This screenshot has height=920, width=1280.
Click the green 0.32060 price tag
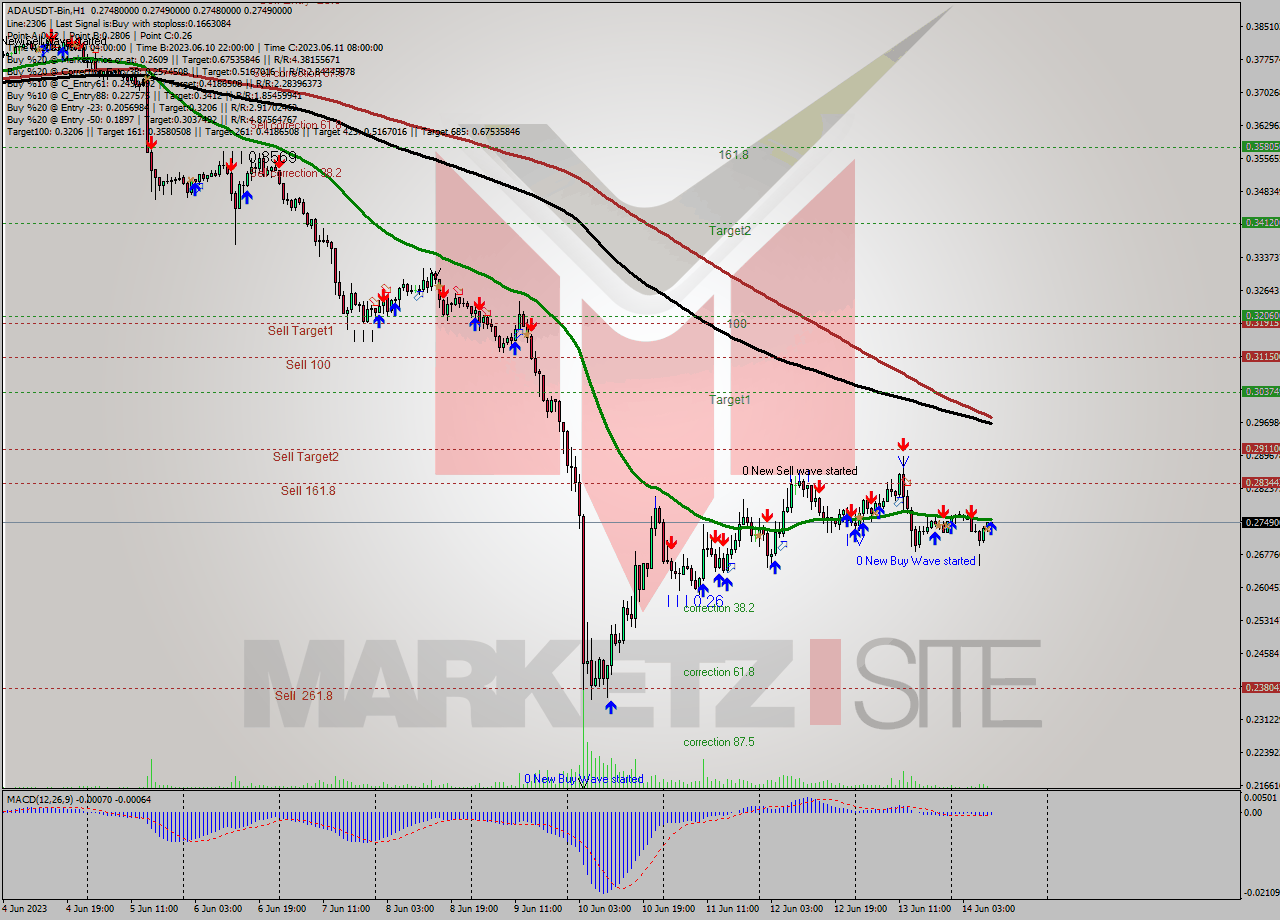click(1260, 315)
